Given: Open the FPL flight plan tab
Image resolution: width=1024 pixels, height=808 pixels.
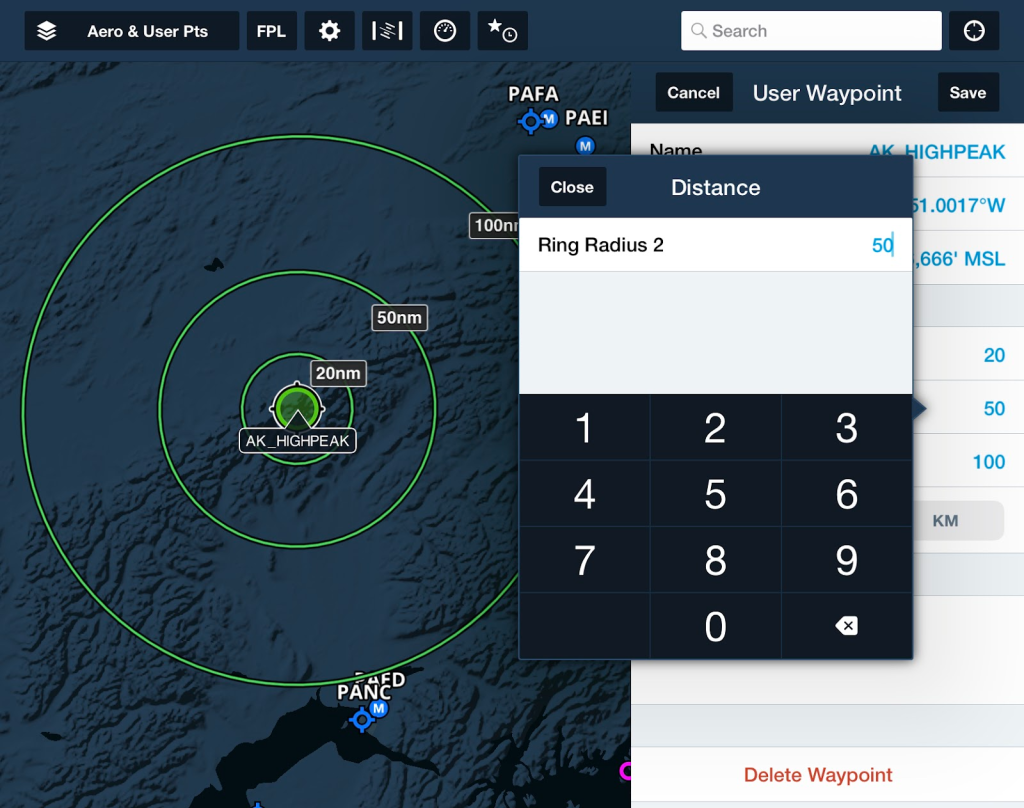Looking at the screenshot, I should click(x=271, y=31).
